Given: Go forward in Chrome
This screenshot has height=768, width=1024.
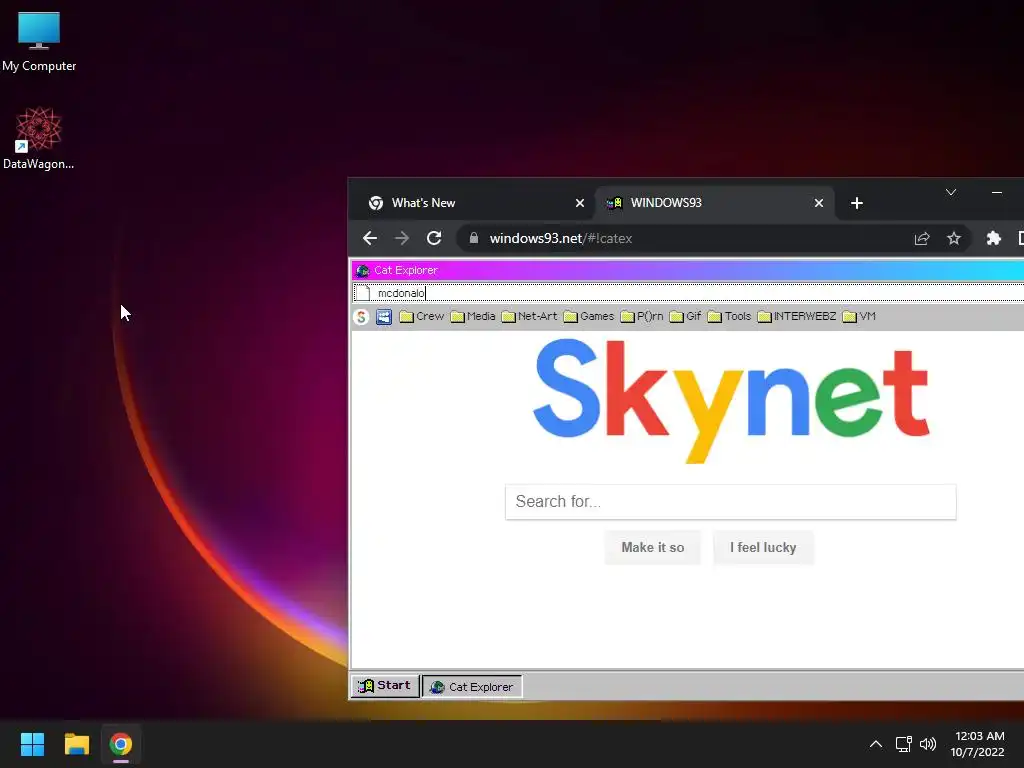Looking at the screenshot, I should pyautogui.click(x=402, y=238).
